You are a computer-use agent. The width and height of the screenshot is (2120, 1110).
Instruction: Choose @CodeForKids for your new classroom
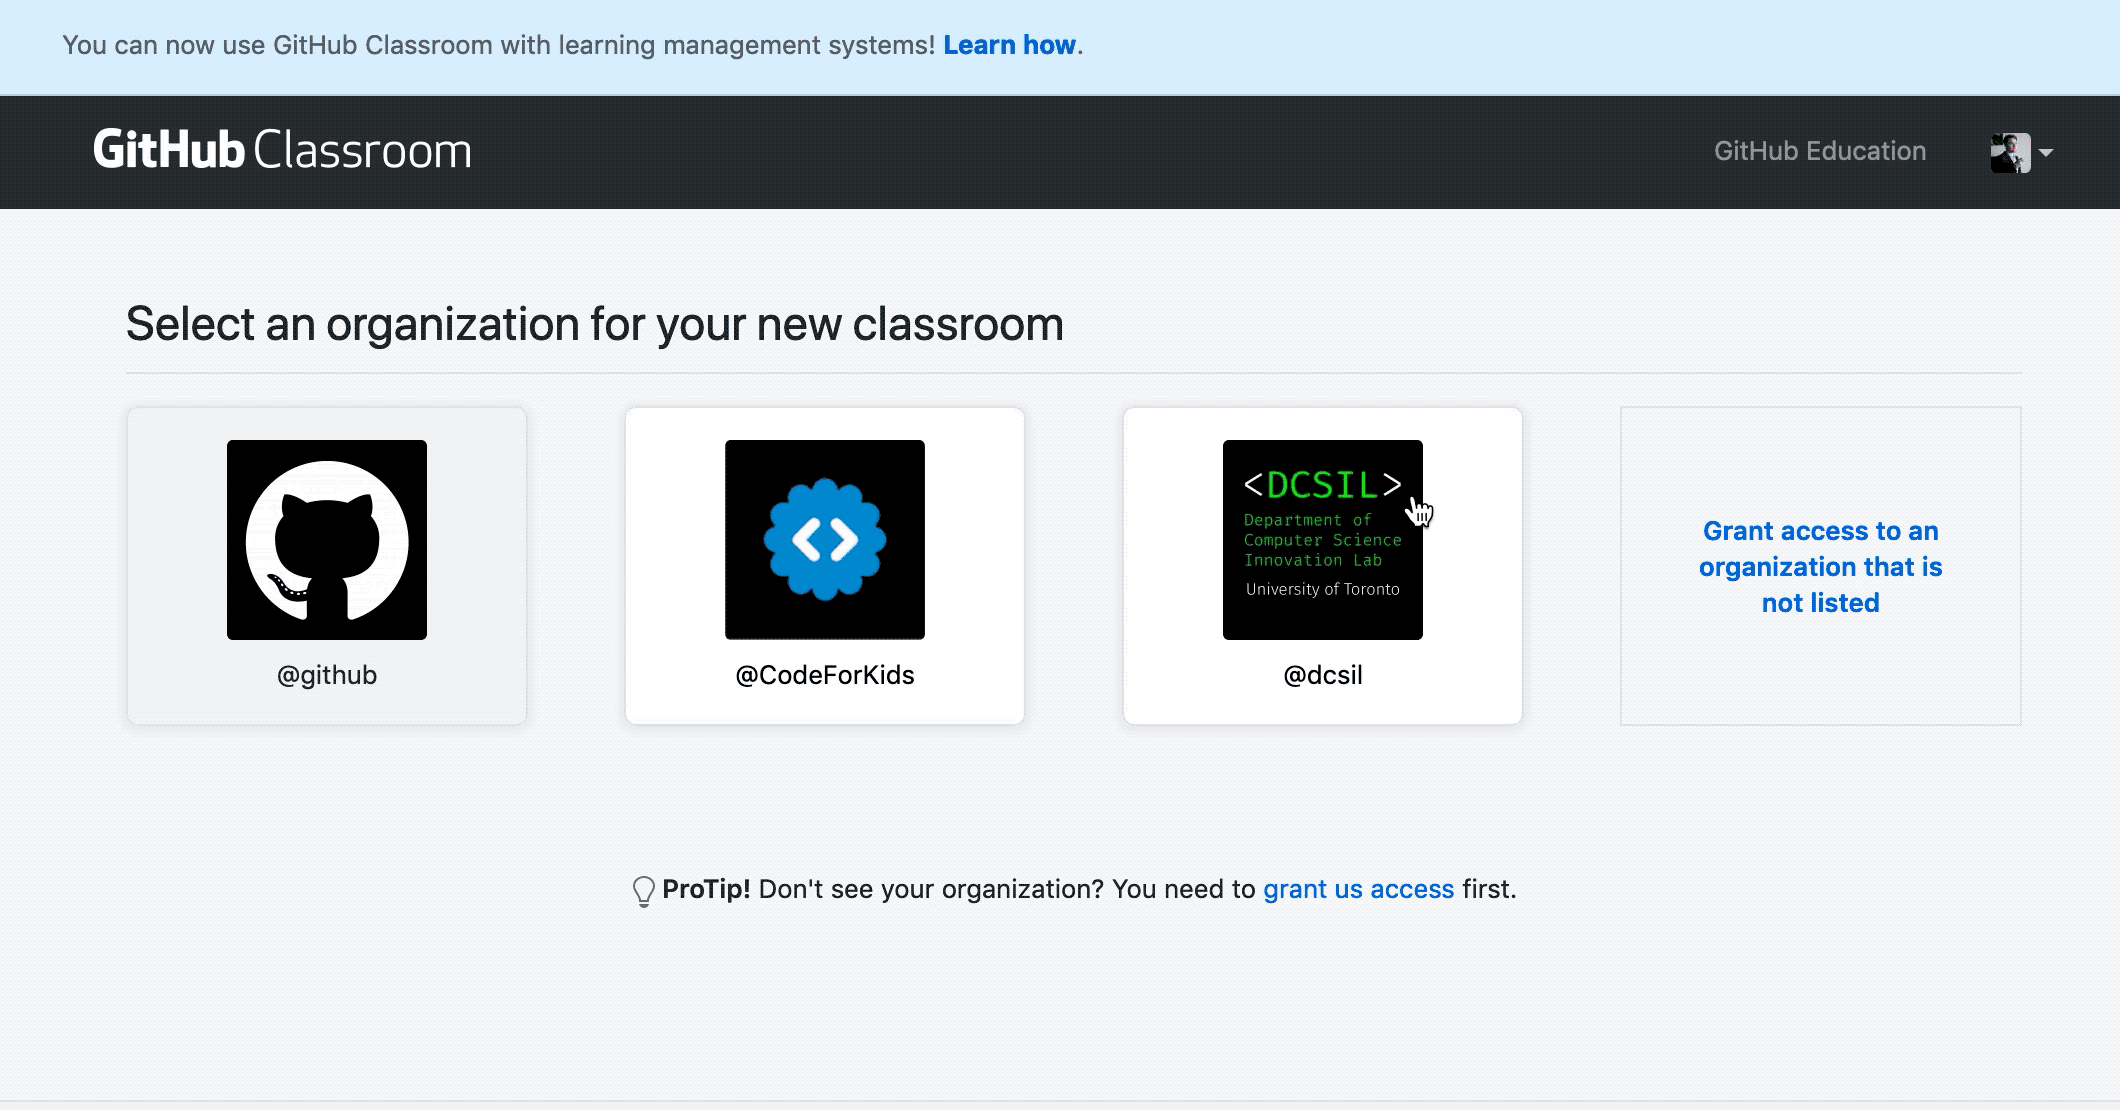tap(824, 565)
